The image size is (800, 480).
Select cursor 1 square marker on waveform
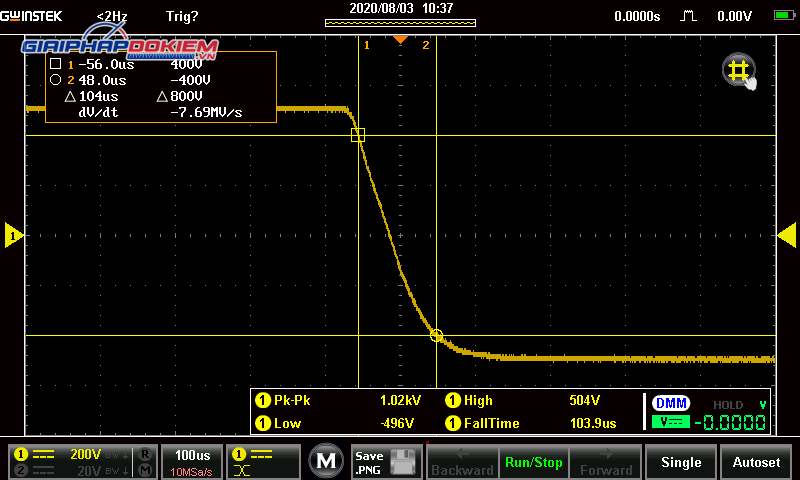358,135
